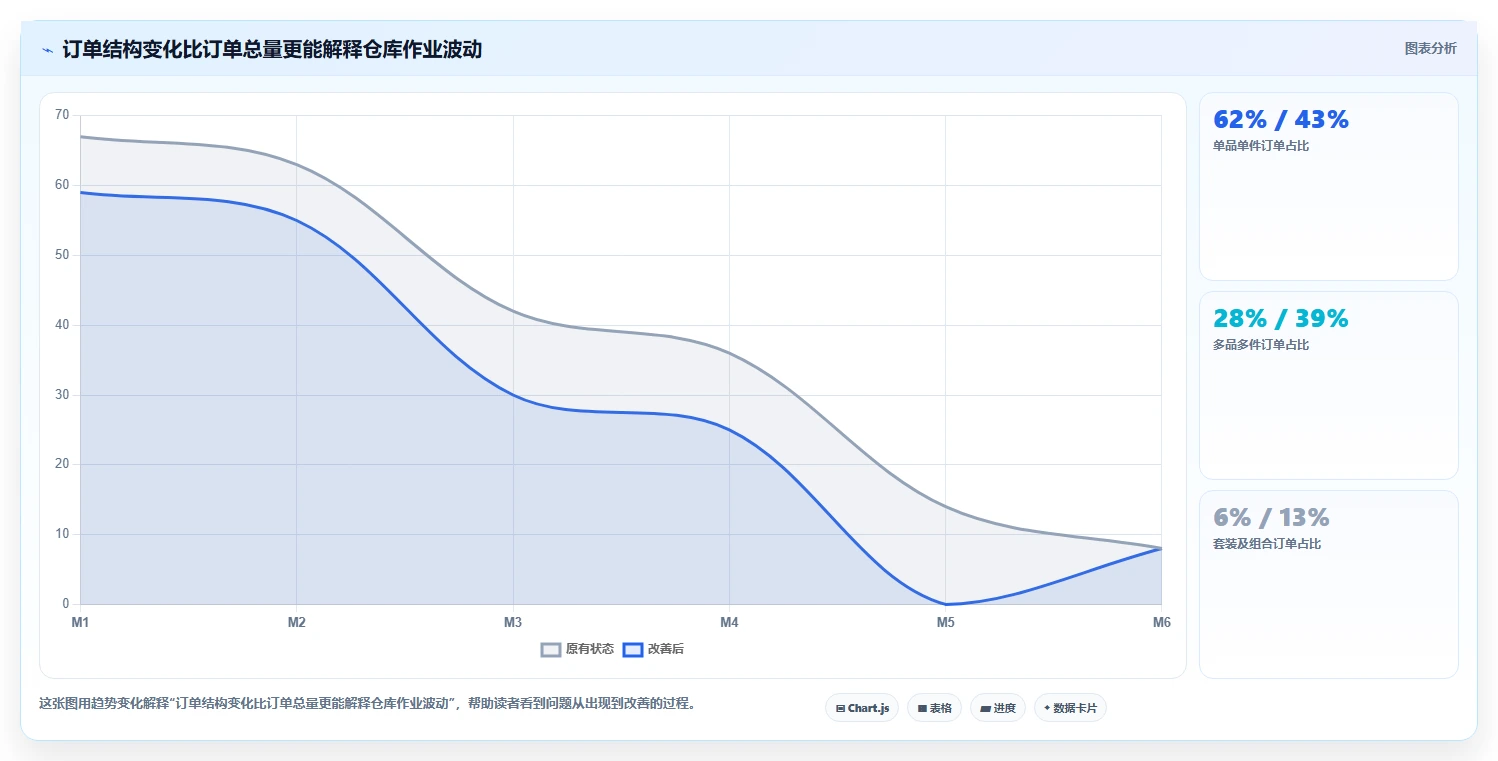Click the M6 x-axis label
Screen dimensions: 1498x761
[x=1161, y=623]
